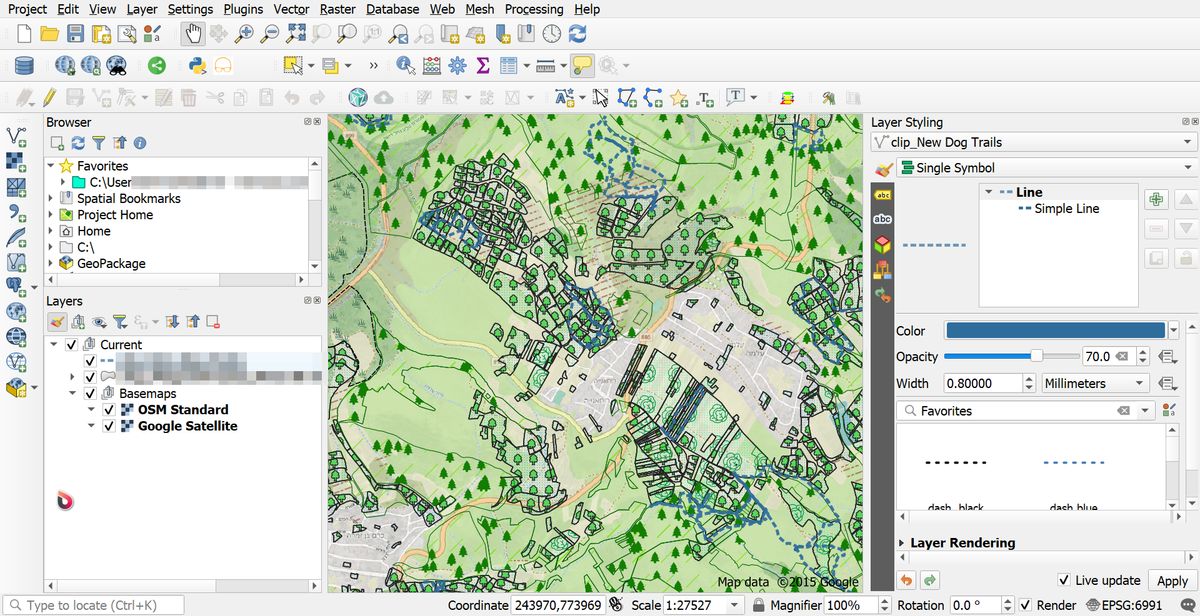The width and height of the screenshot is (1200, 616).
Task: Click the Apply button
Action: (1172, 581)
